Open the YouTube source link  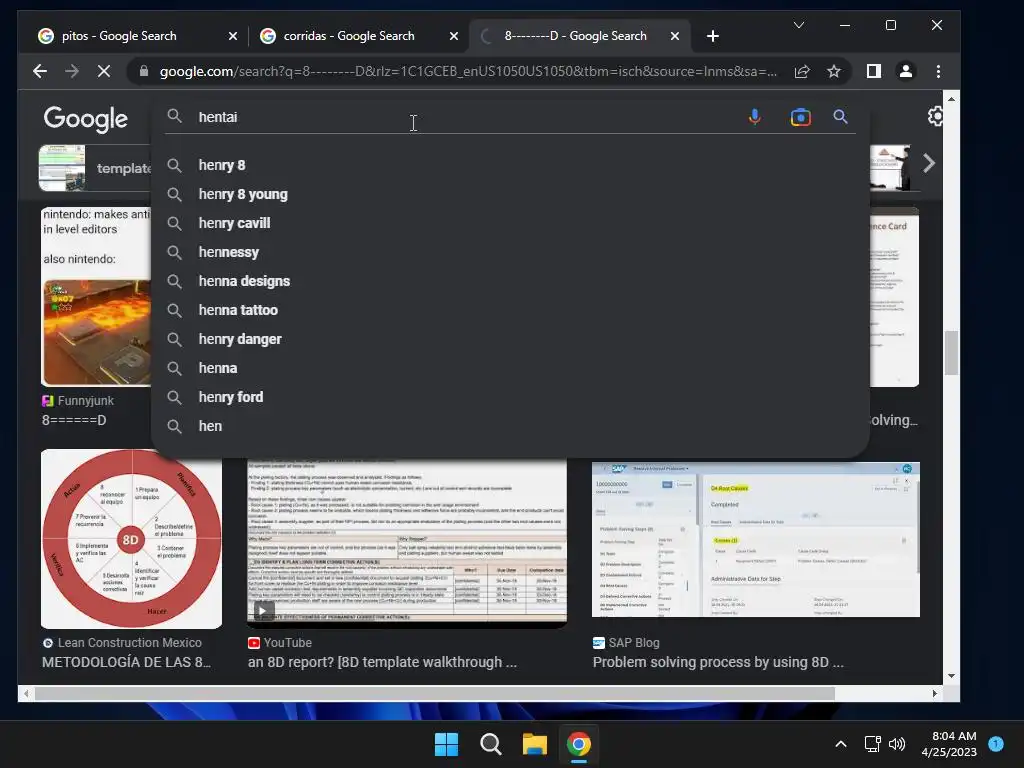point(280,643)
